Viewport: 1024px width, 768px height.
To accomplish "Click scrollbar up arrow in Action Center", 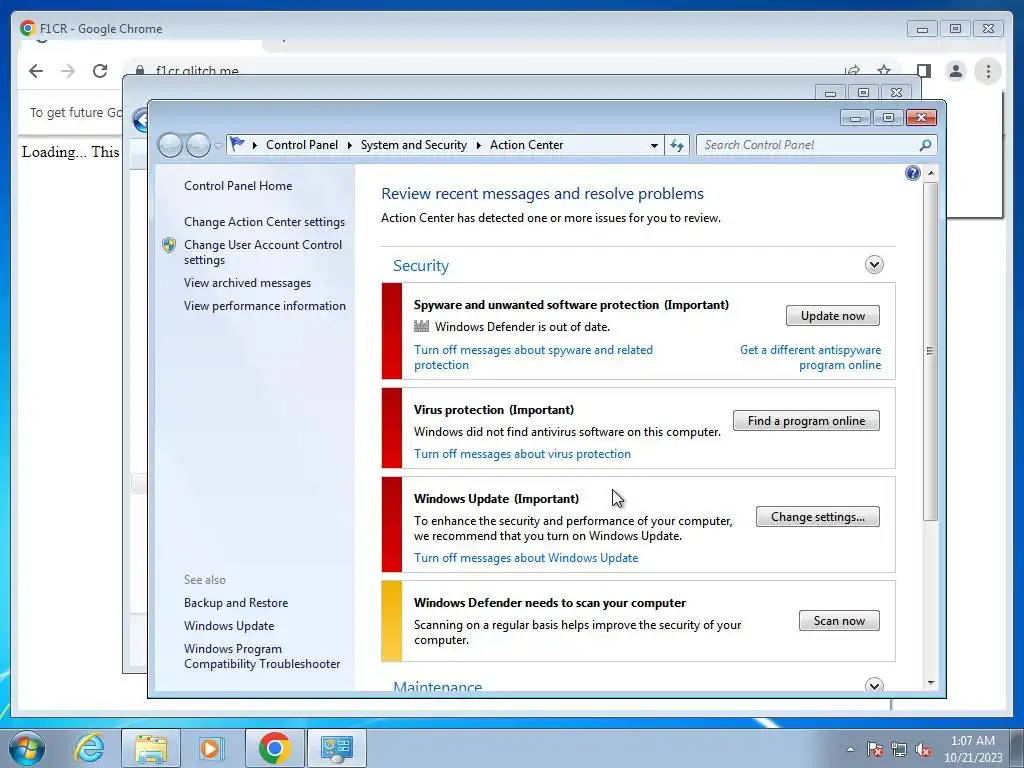I will click(x=931, y=173).
